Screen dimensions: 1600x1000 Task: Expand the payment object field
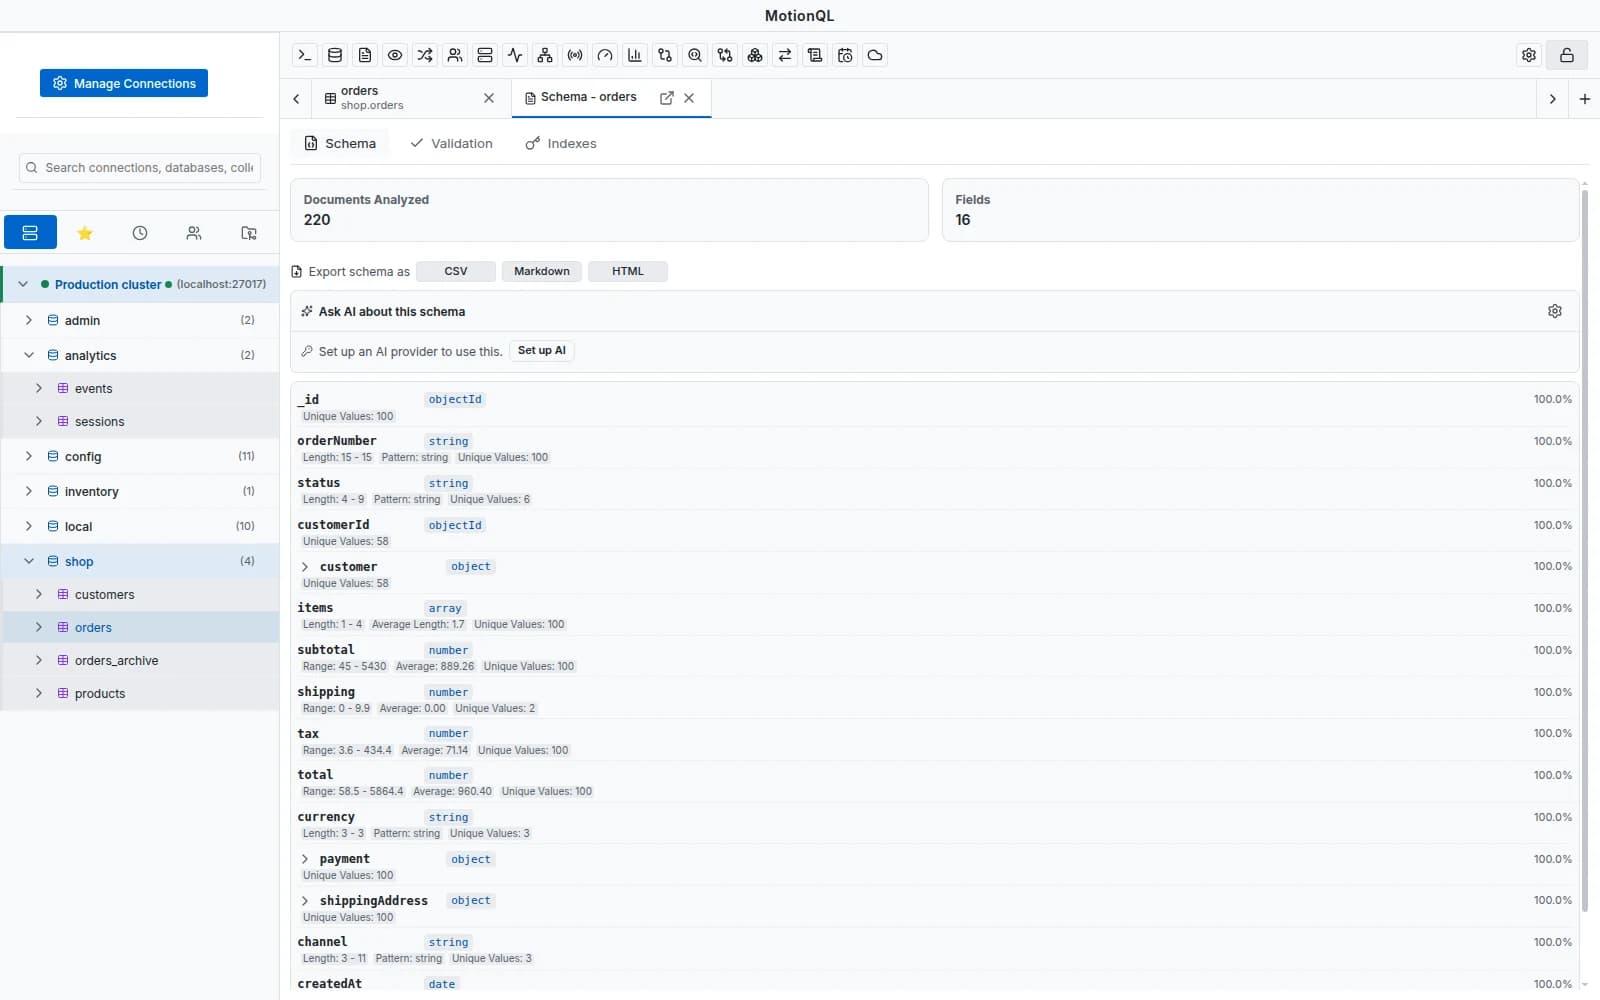click(x=305, y=859)
